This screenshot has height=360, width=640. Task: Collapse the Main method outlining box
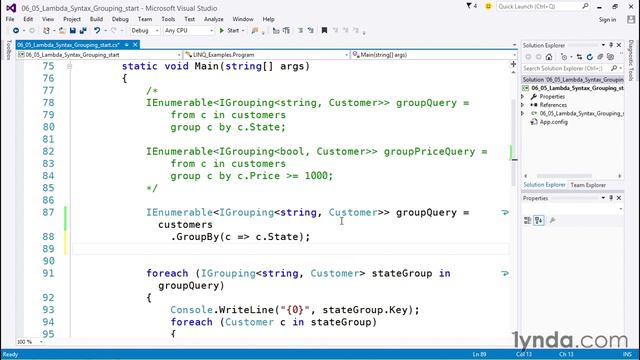[x=69, y=66]
